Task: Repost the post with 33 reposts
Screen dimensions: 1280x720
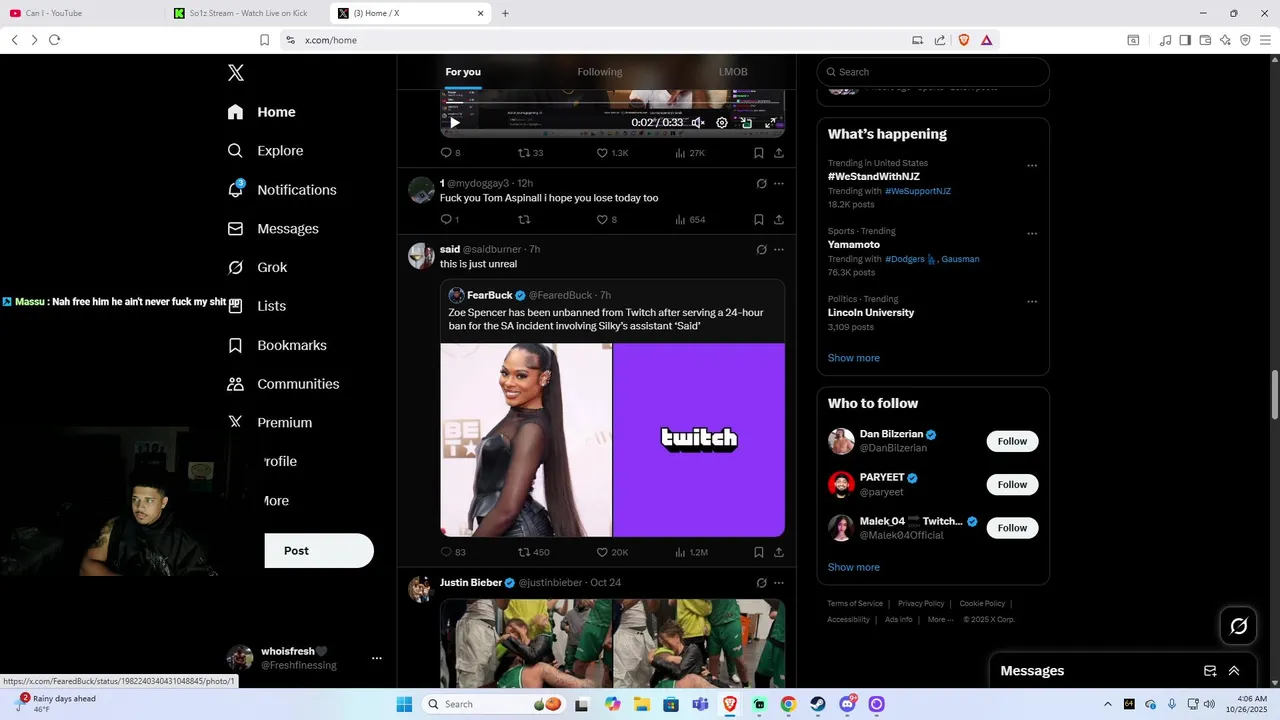Action: (x=530, y=153)
